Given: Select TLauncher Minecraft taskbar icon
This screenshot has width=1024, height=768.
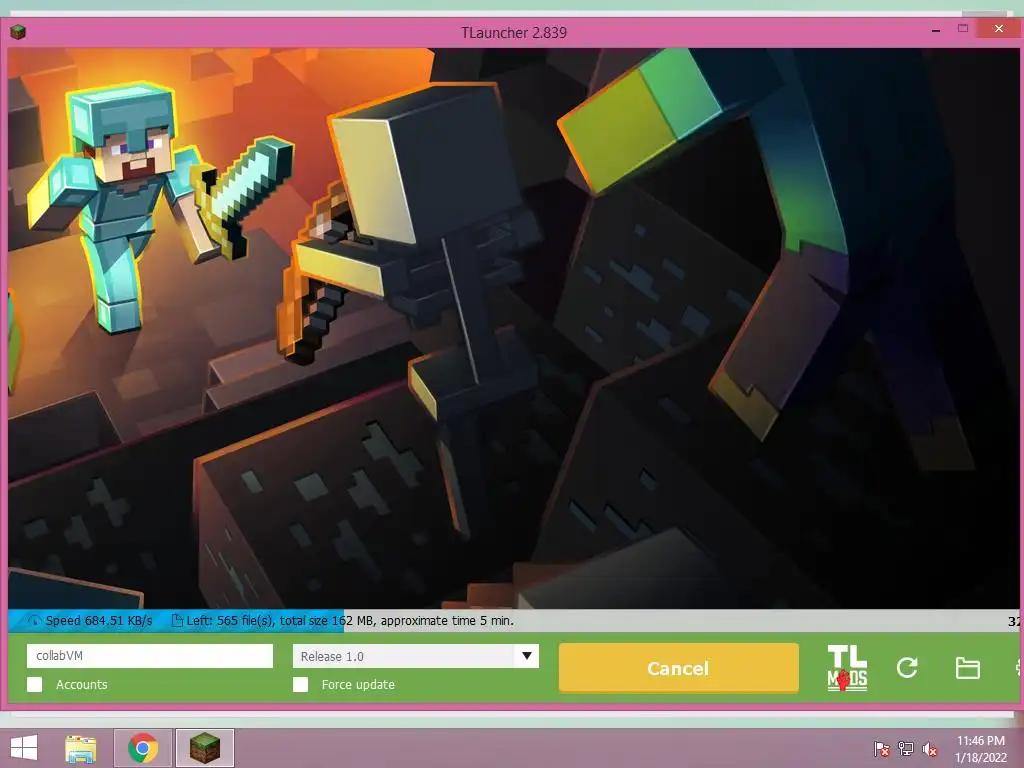Looking at the screenshot, I should click(x=204, y=748).
